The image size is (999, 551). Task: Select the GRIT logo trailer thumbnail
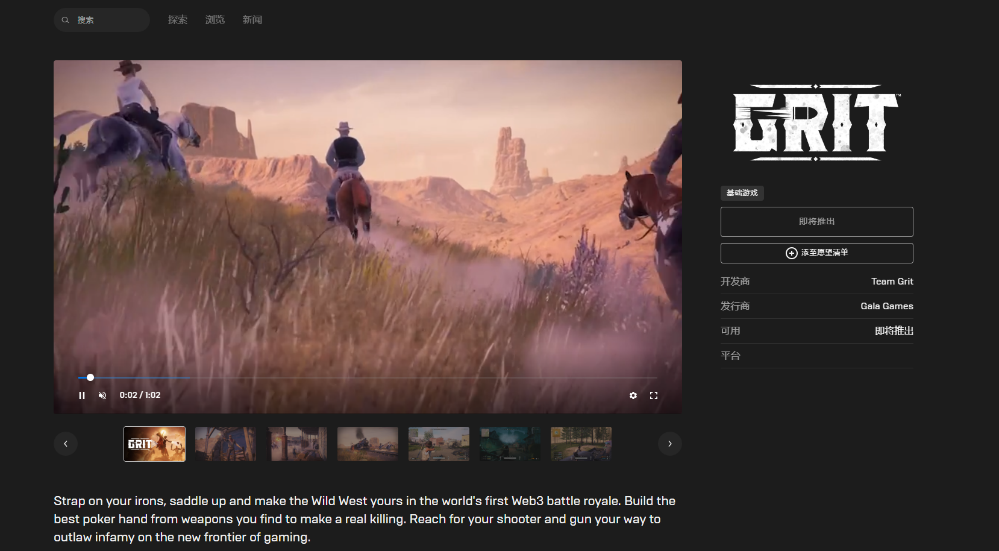coord(154,444)
